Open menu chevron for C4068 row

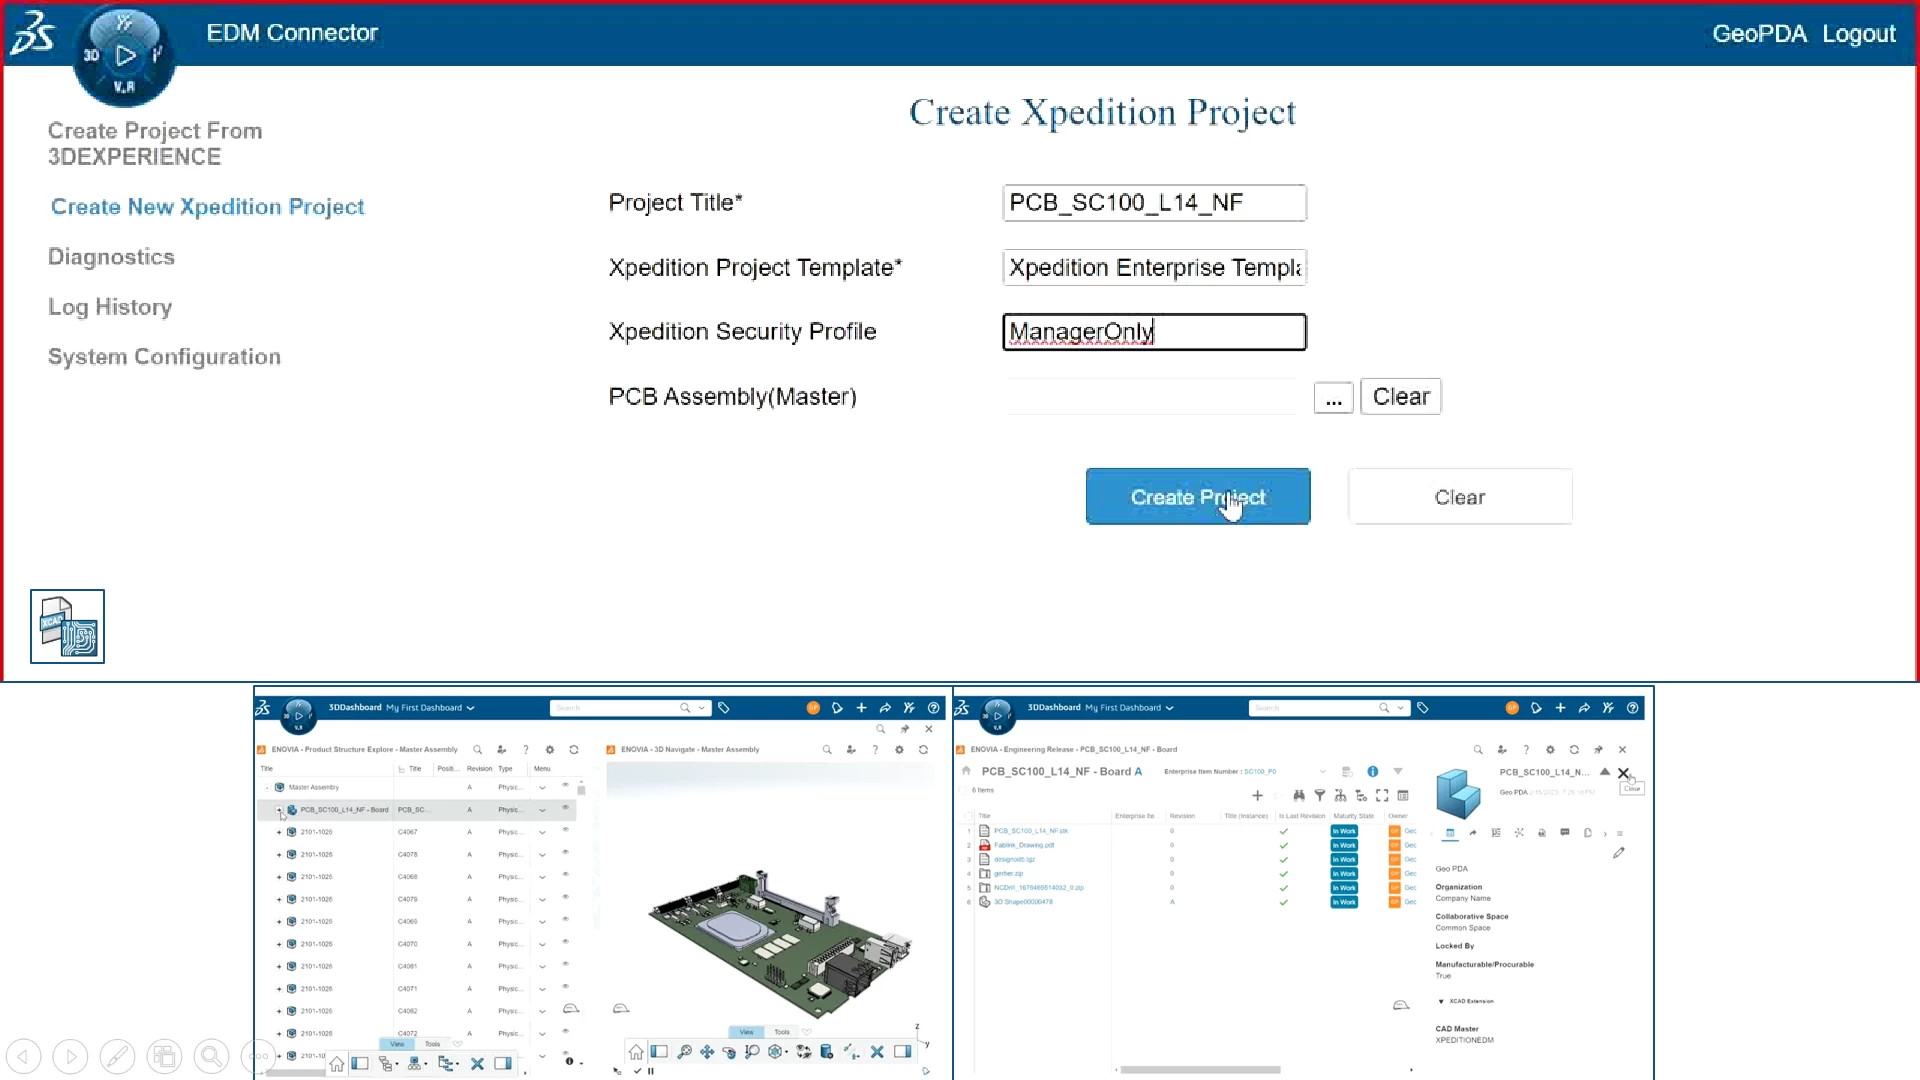click(542, 877)
